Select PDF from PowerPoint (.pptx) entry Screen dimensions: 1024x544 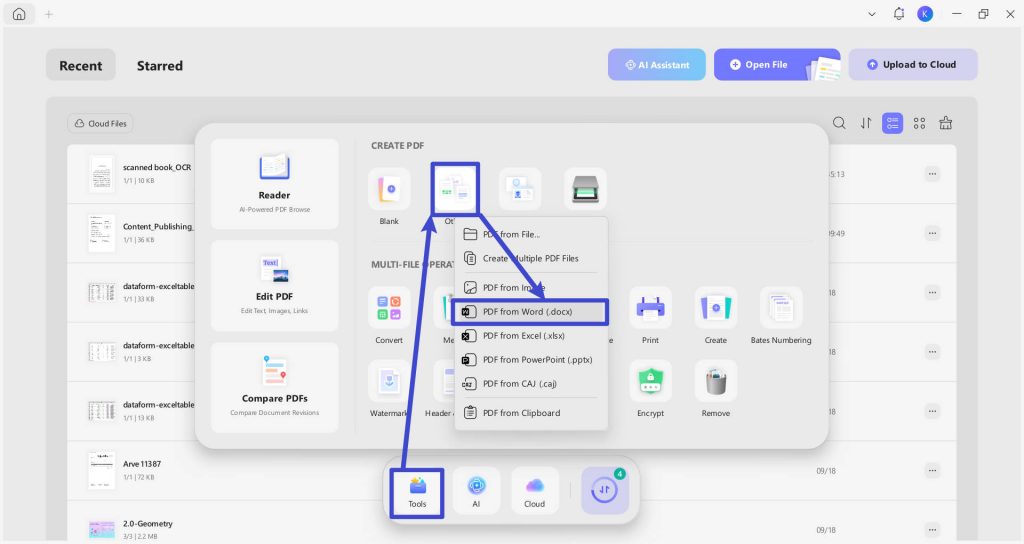click(x=531, y=360)
